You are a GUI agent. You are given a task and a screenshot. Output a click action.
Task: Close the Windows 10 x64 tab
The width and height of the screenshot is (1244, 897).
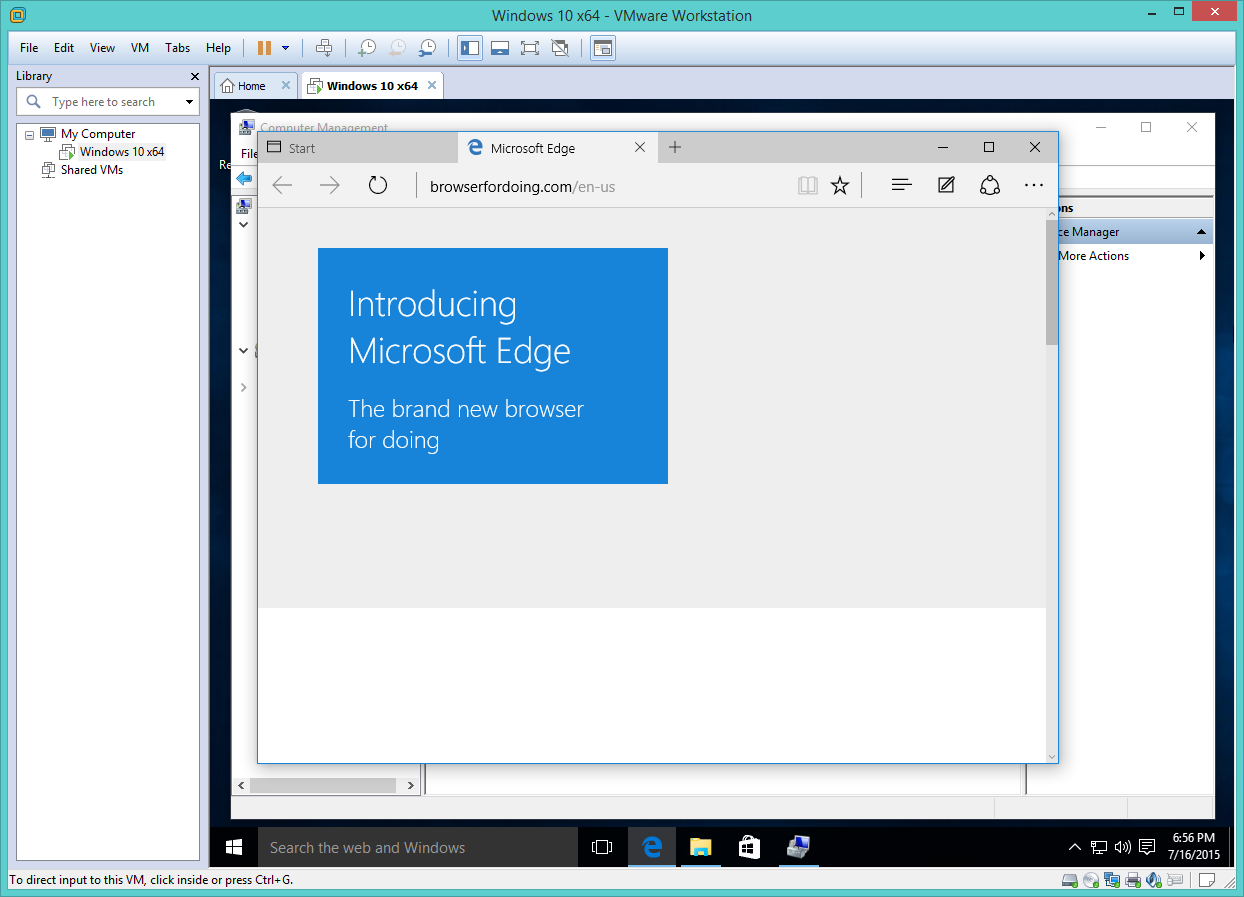(432, 86)
